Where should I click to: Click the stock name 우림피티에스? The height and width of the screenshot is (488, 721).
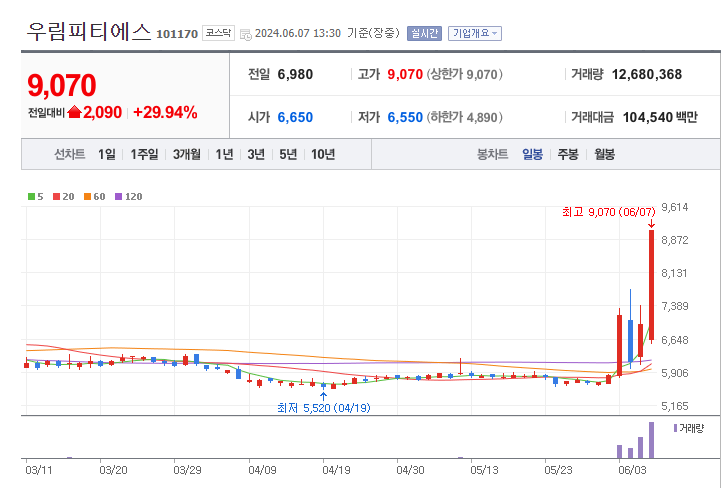89,32
